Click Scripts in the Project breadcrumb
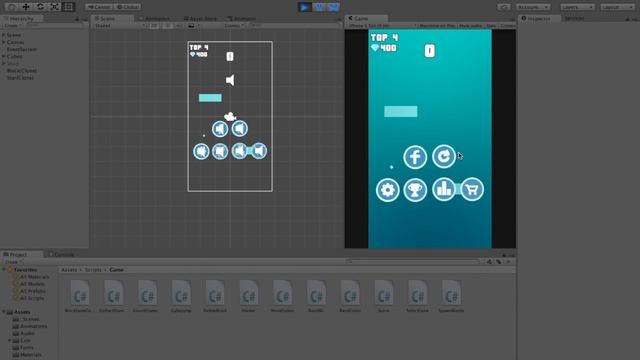This screenshot has width=640, height=360. [93, 270]
